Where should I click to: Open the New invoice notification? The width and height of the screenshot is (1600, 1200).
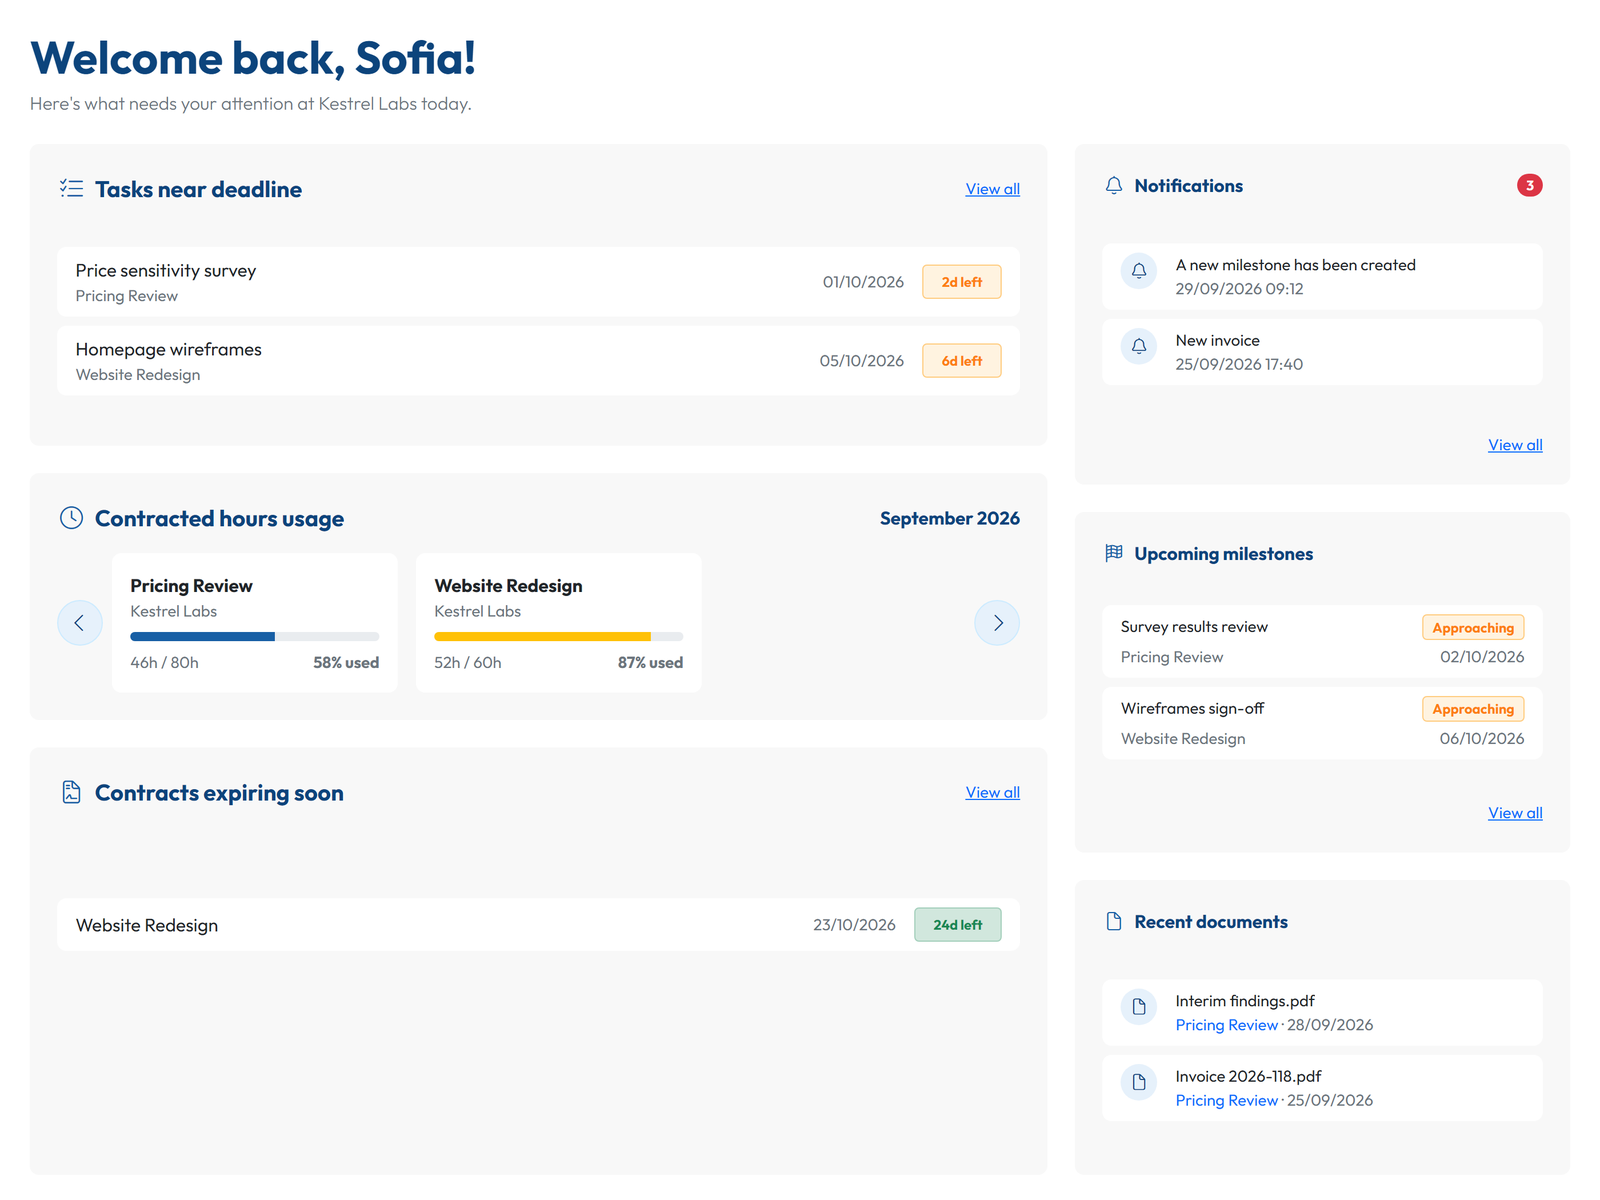coord(1322,352)
